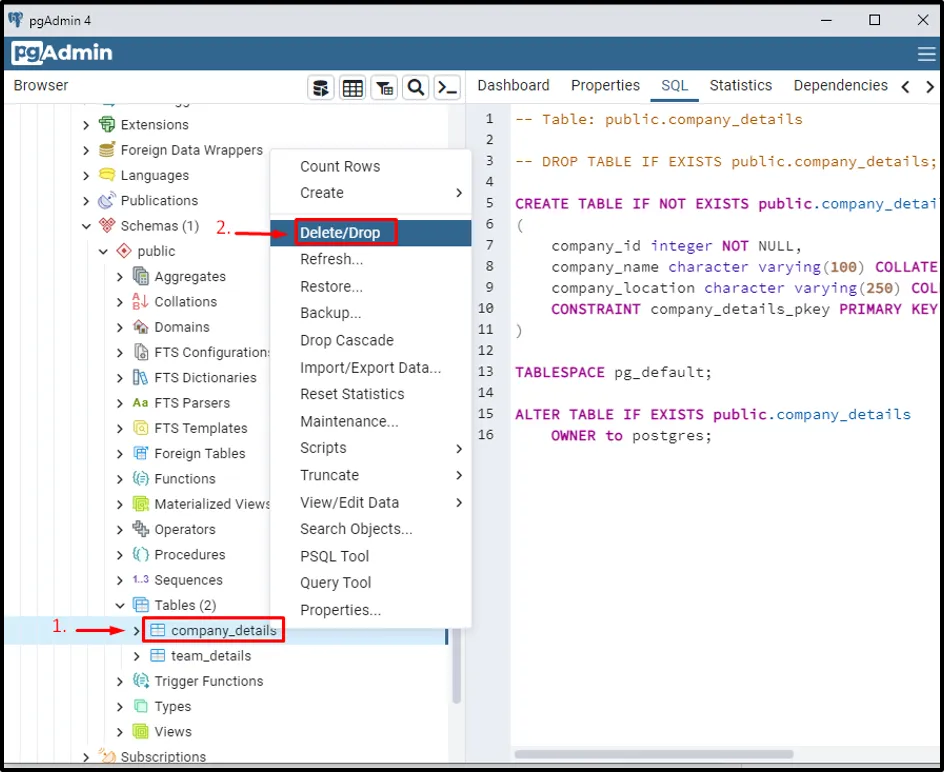Click the Search Objects magnifier icon

coord(416,88)
